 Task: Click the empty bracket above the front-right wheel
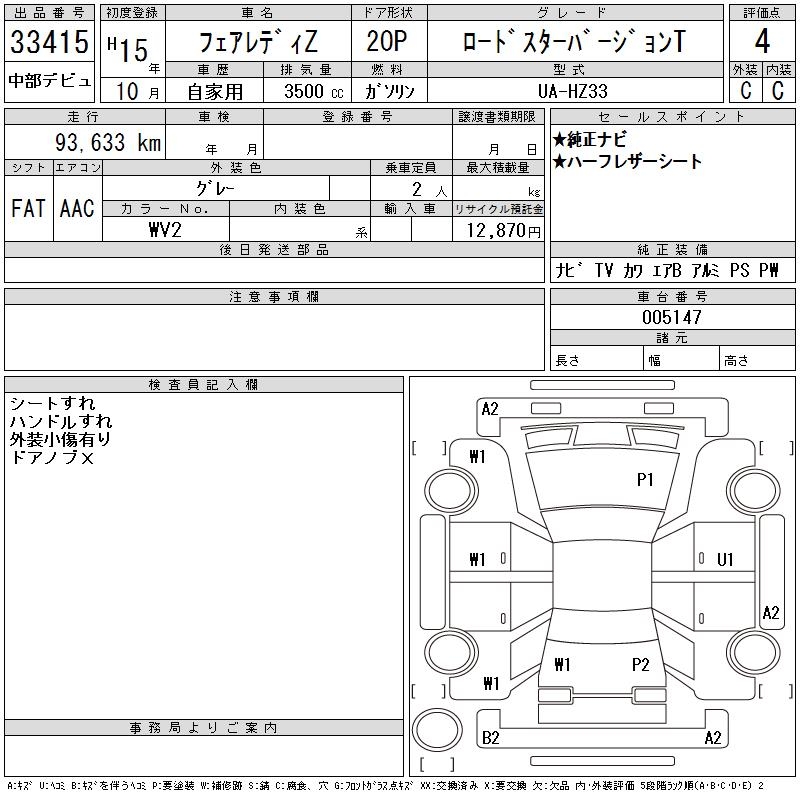tap(766, 446)
